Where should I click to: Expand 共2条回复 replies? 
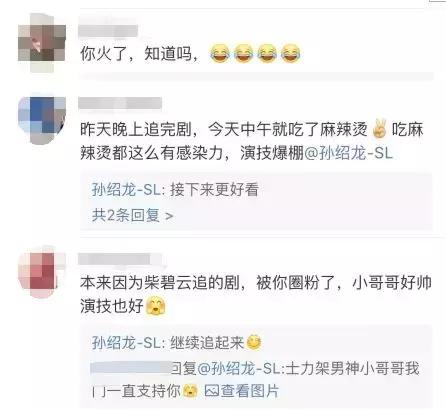point(132,215)
